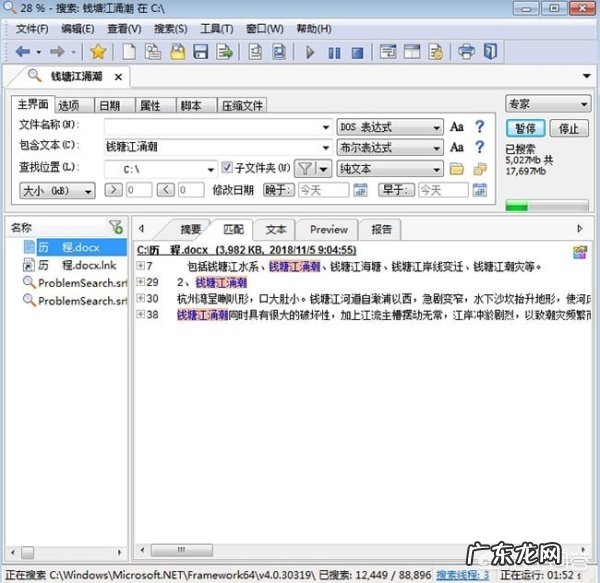Click the copy documents toolbar icon

pos(153,52)
